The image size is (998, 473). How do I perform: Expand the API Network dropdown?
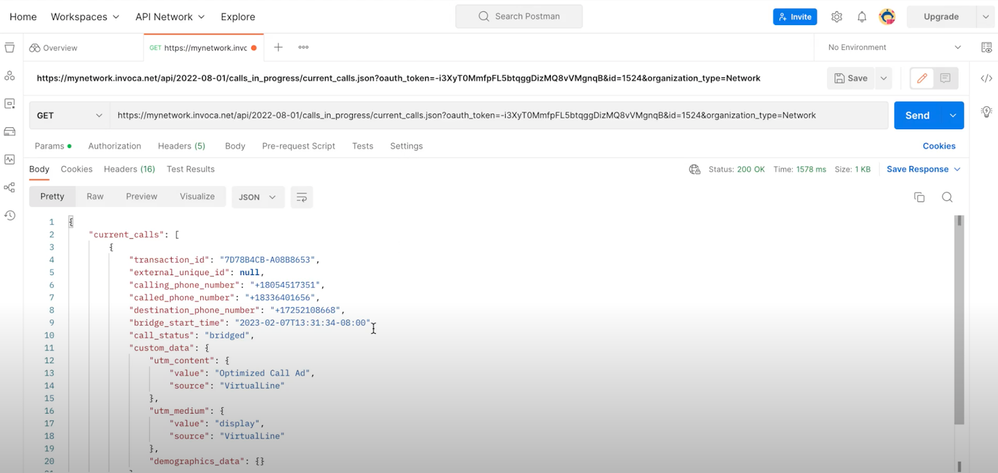[170, 17]
